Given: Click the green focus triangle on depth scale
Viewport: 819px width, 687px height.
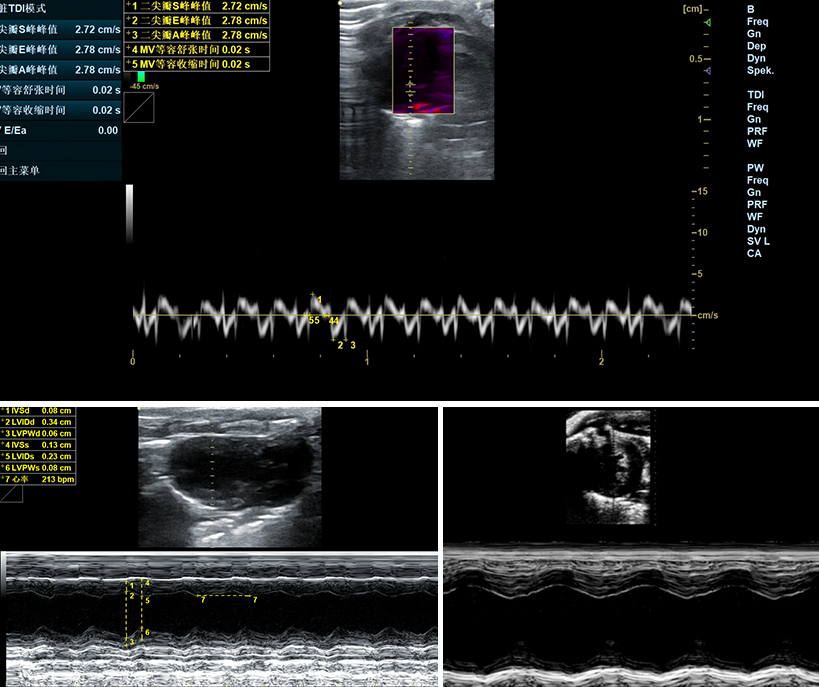Looking at the screenshot, I should [708, 22].
